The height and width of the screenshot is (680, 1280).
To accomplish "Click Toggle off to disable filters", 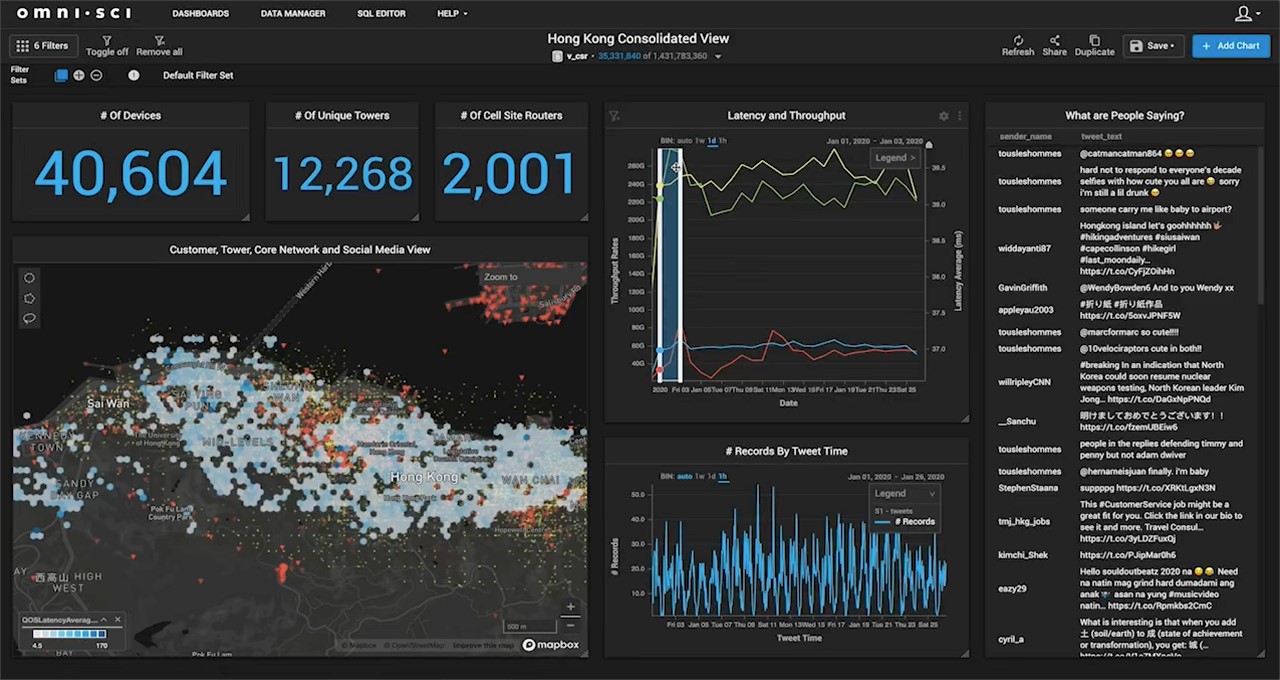I will coord(107,45).
